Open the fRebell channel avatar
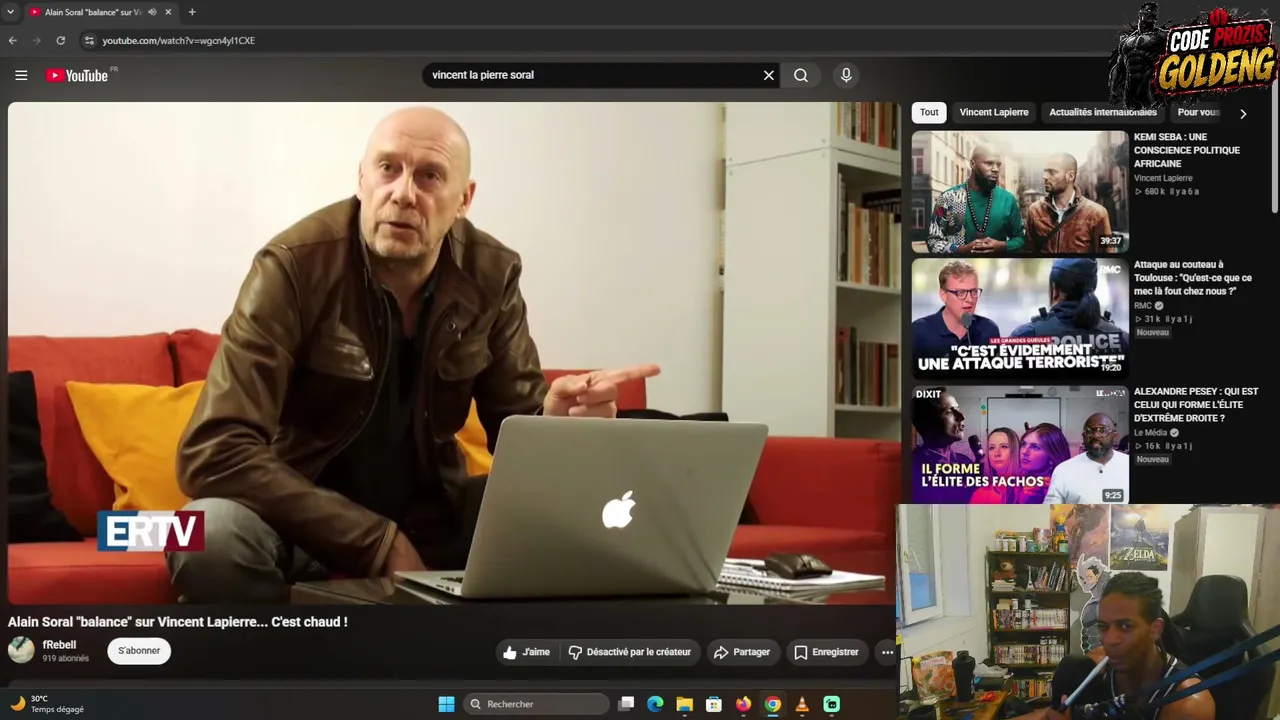 point(21,651)
